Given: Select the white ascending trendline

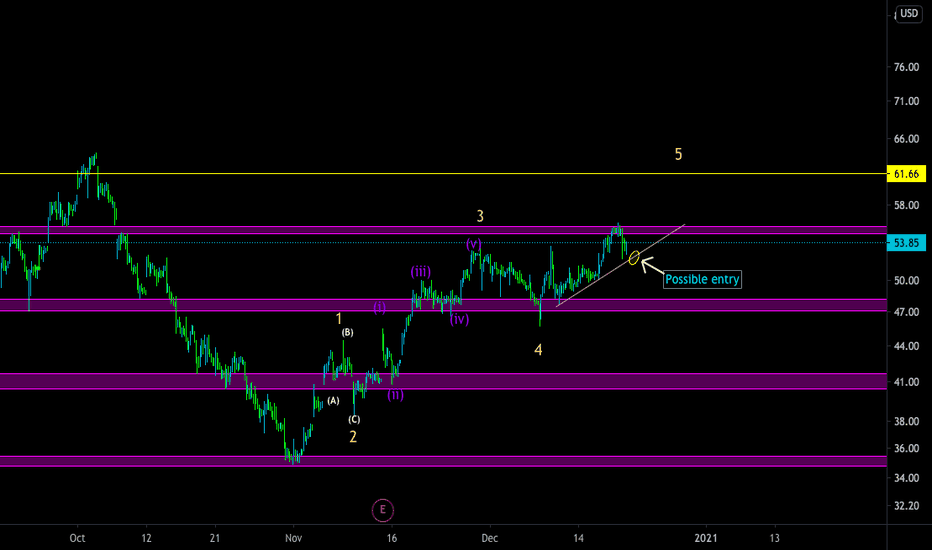Looking at the screenshot, I should [x=621, y=265].
